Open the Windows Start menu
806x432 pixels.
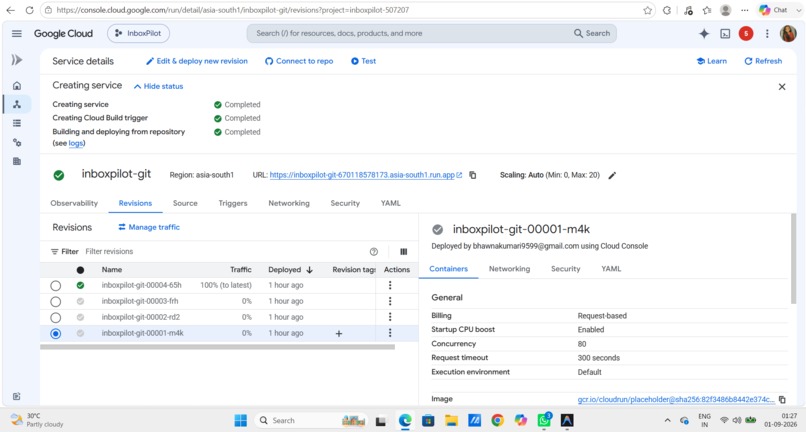pyautogui.click(x=241, y=421)
